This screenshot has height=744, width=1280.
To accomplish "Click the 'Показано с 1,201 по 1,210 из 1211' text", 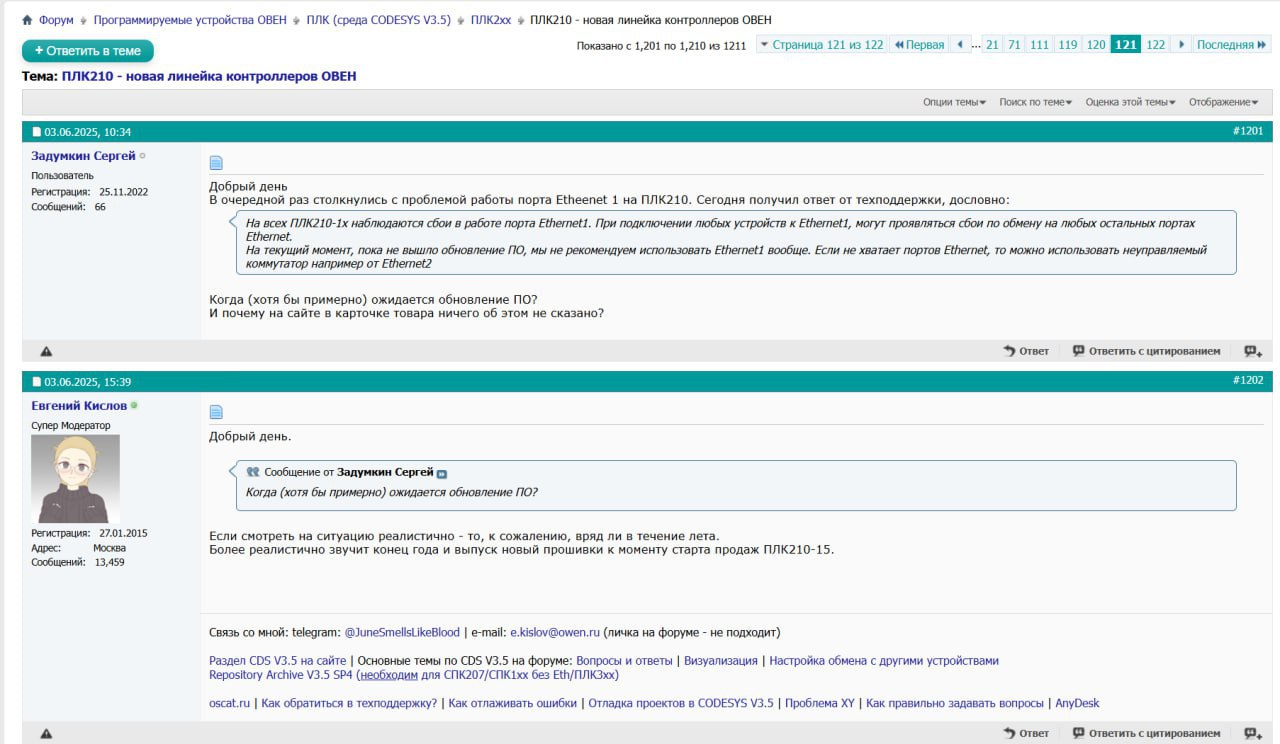I will tap(661, 46).
